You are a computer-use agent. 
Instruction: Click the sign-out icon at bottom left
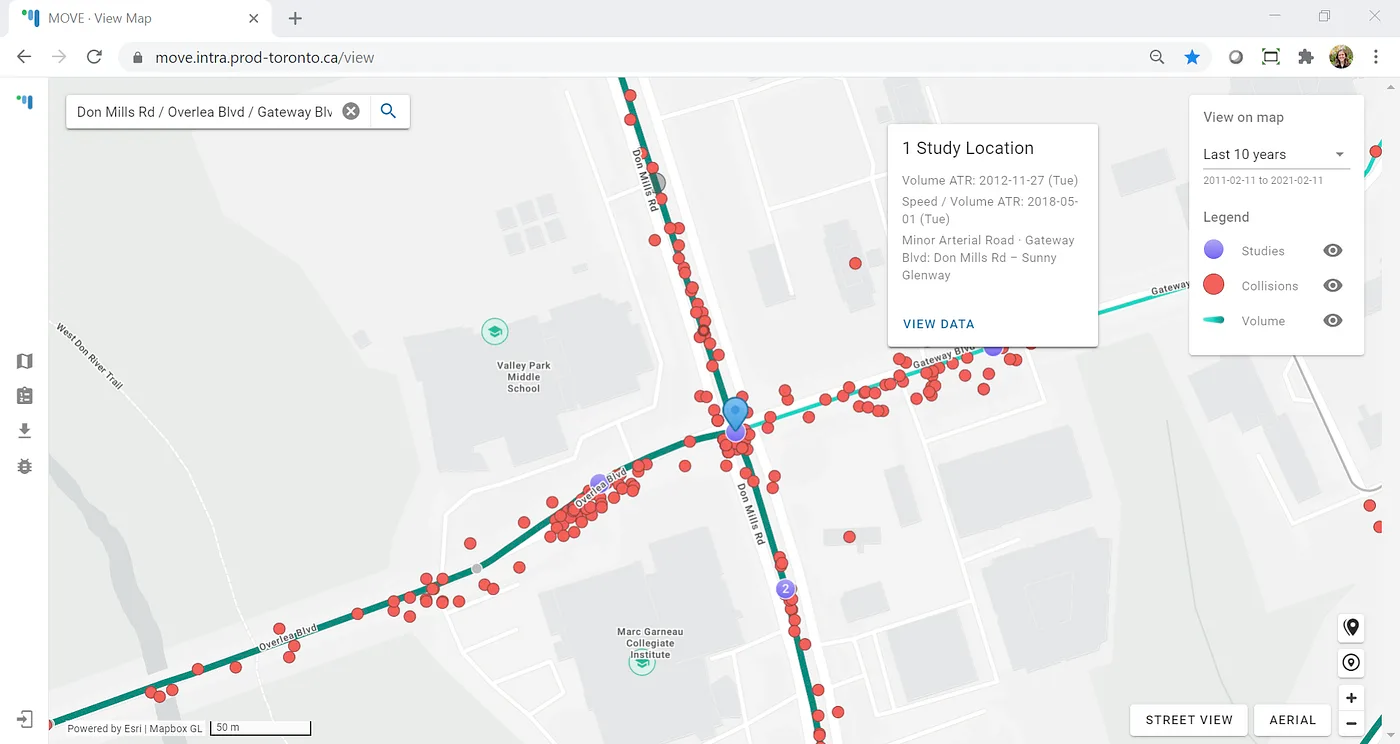pyautogui.click(x=25, y=719)
